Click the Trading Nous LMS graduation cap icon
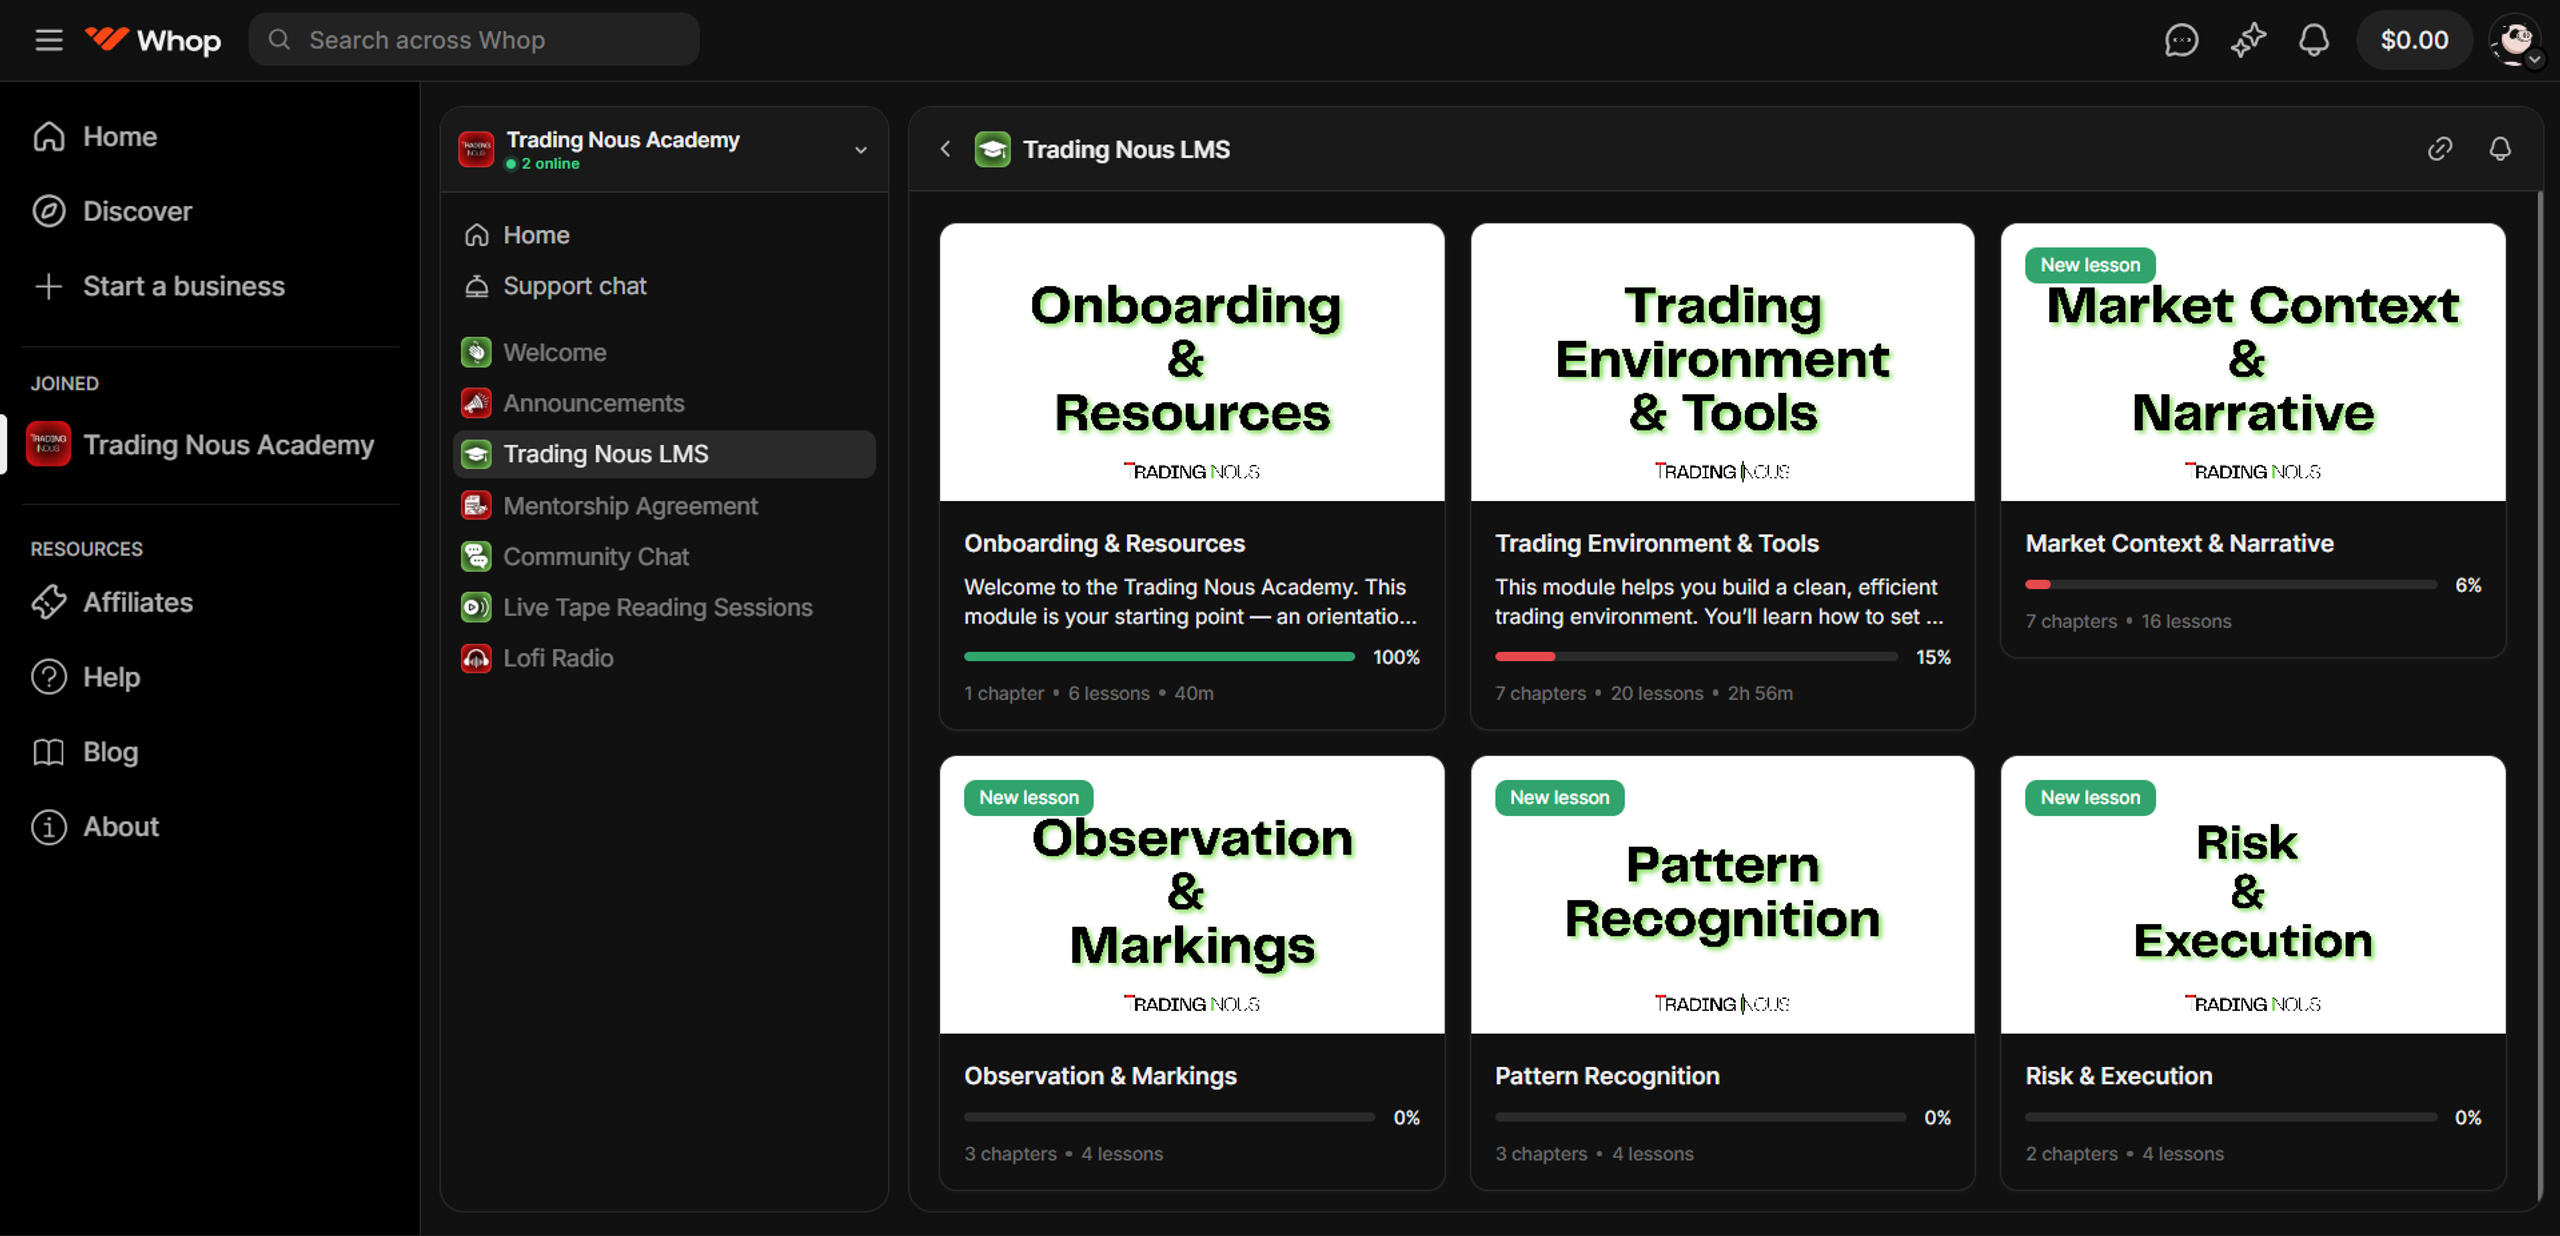 pyautogui.click(x=476, y=454)
